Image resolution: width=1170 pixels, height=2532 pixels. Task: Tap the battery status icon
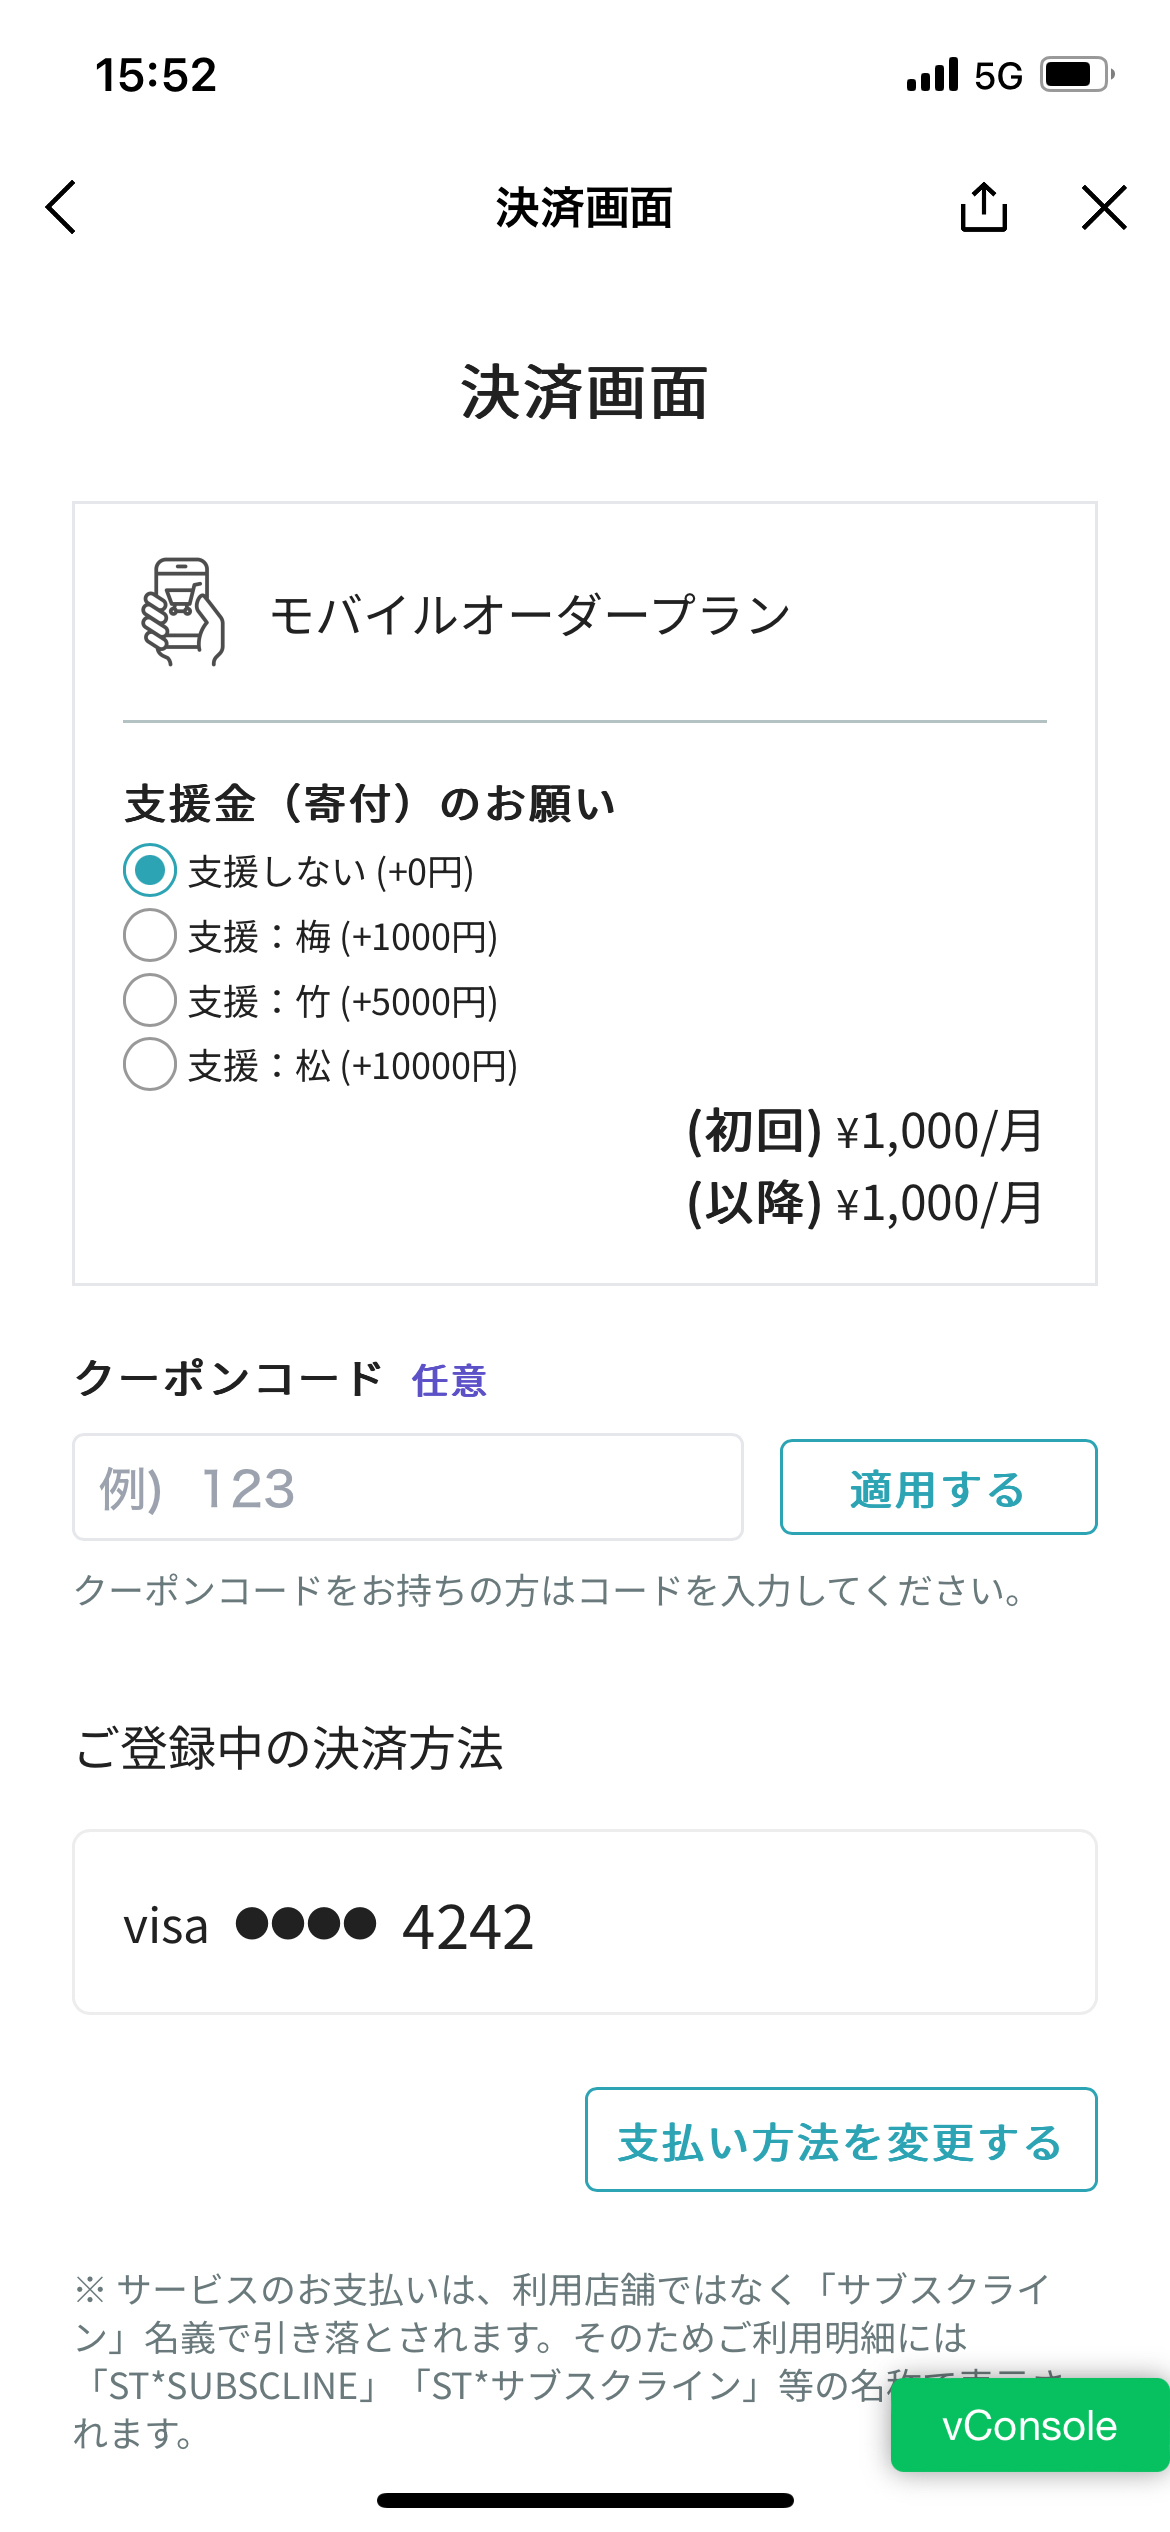coord(1077,75)
